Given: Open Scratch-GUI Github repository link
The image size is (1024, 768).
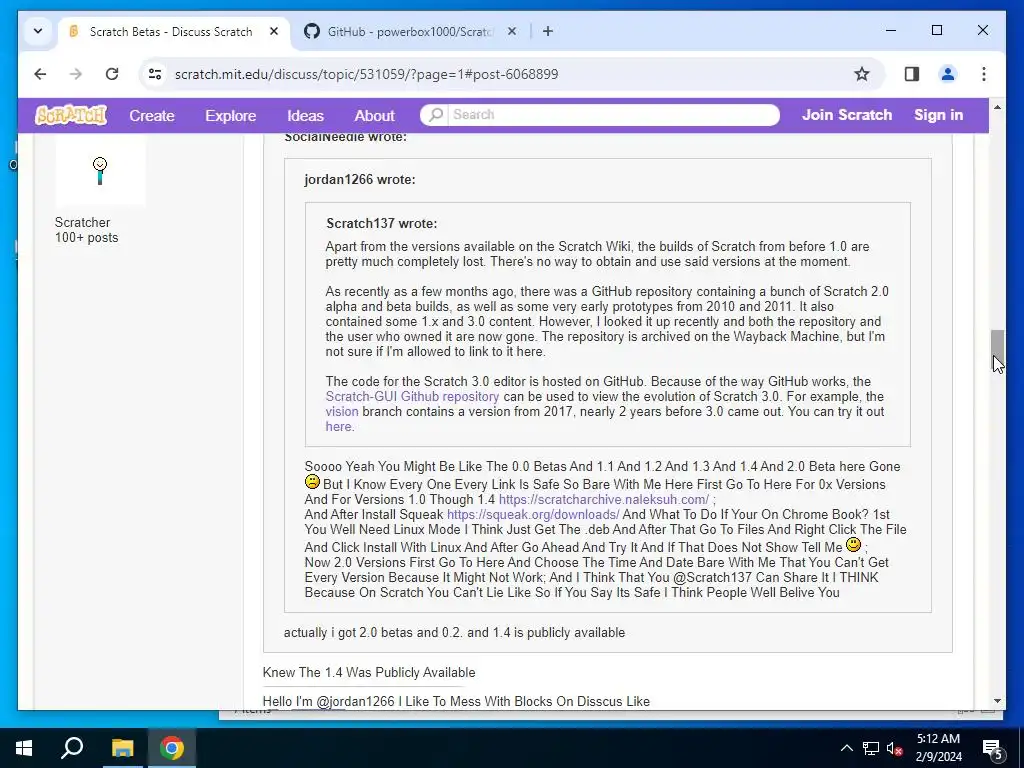Looking at the screenshot, I should [x=412, y=396].
